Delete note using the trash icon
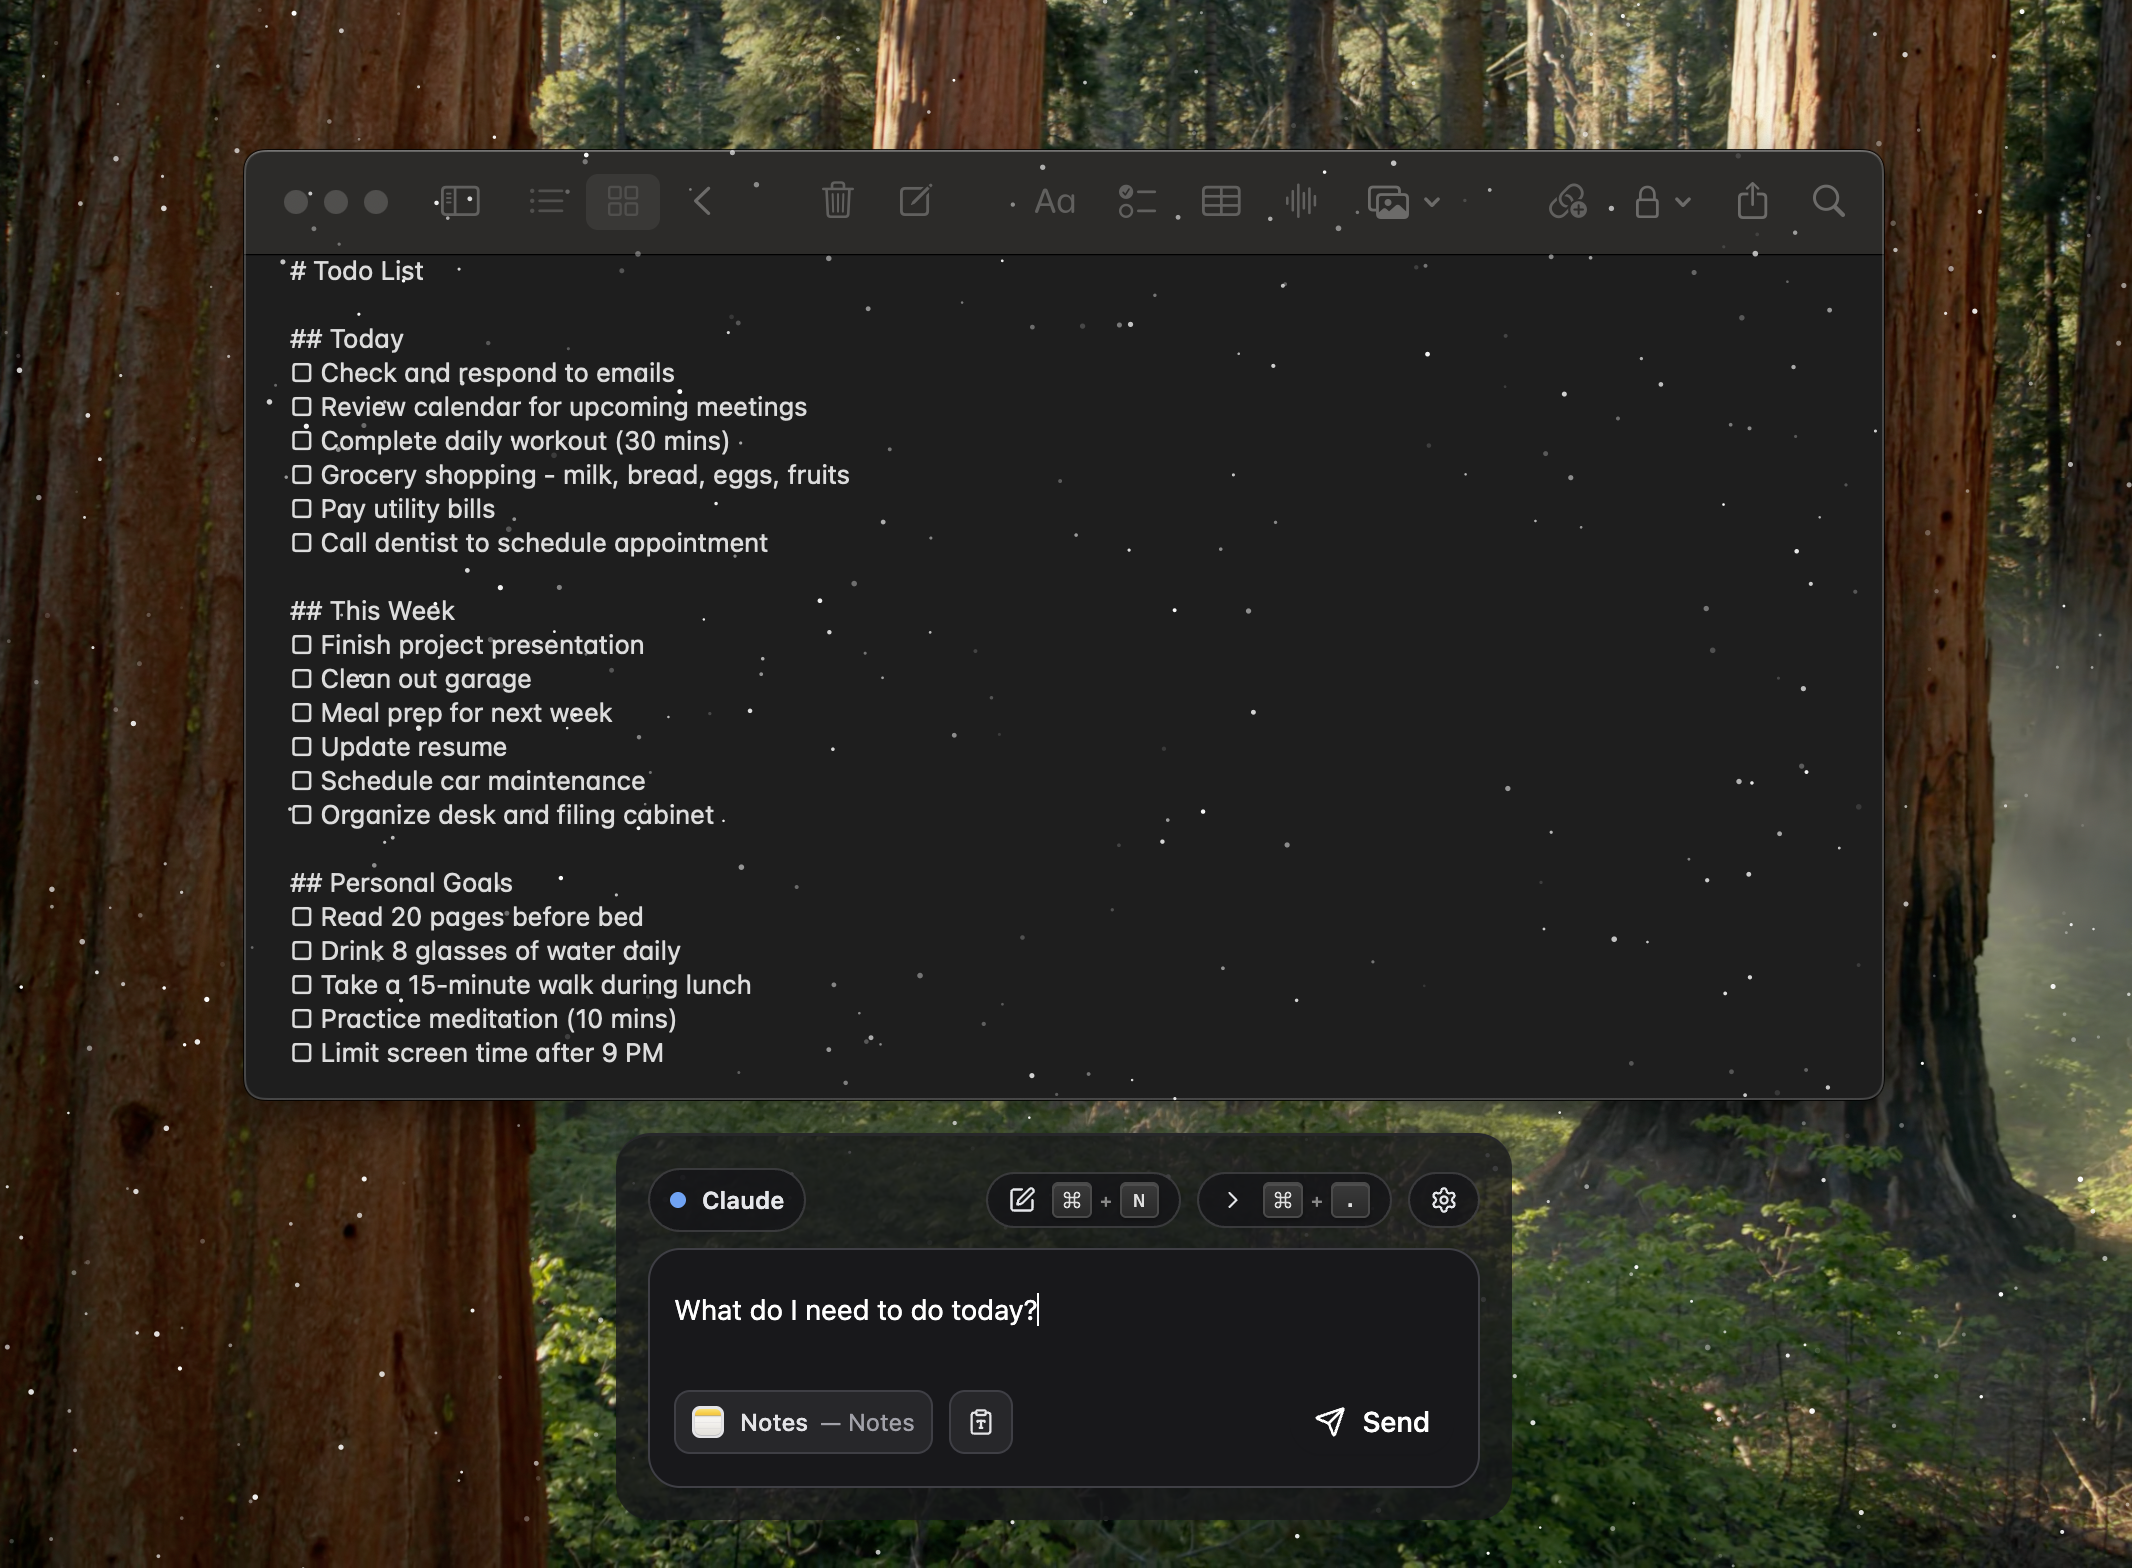Image resolution: width=2132 pixels, height=1568 pixels. click(x=838, y=201)
